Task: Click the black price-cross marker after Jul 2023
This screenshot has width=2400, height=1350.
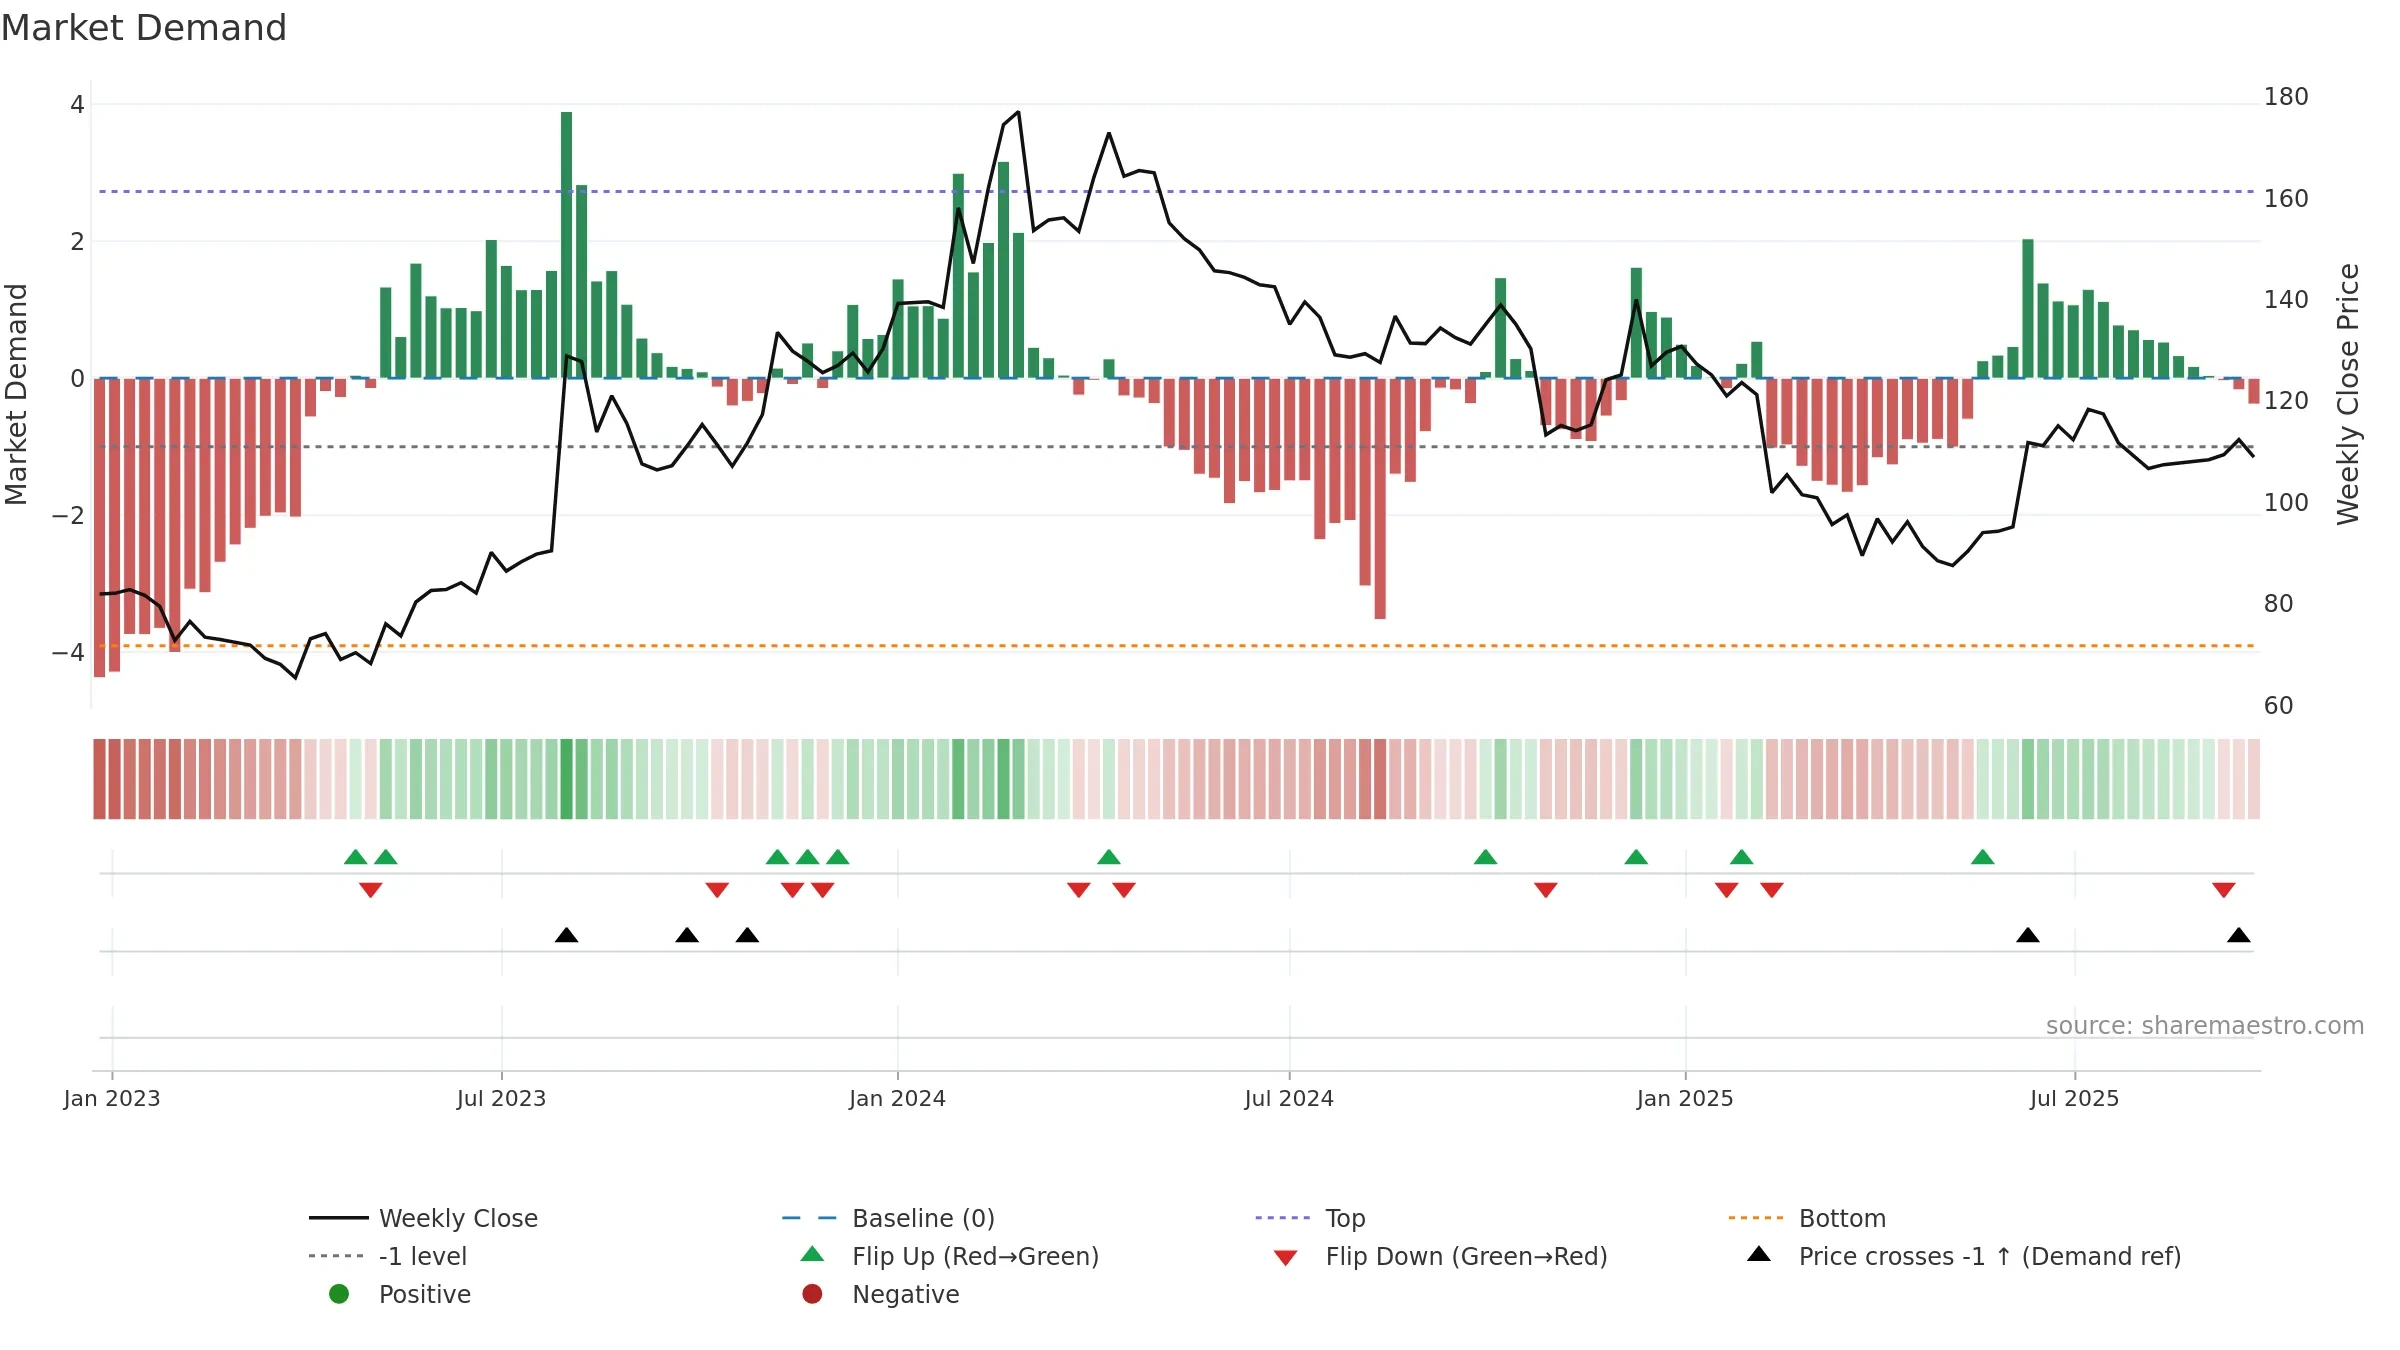Action: [x=567, y=935]
